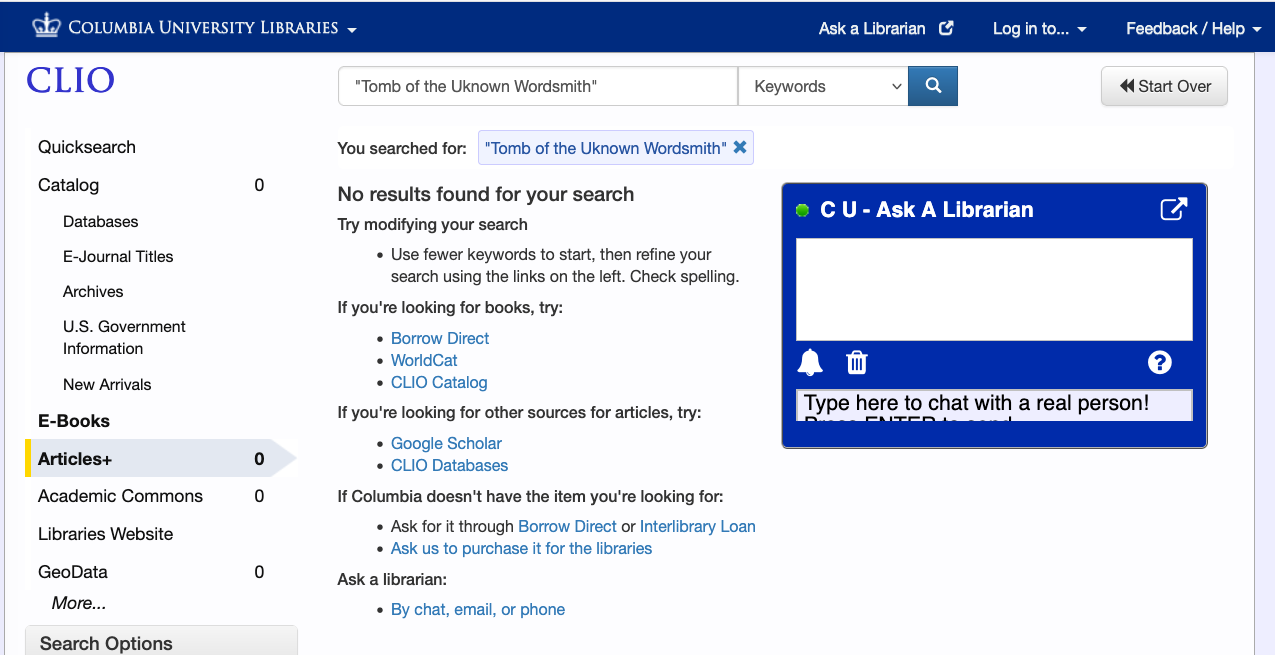This screenshot has width=1275, height=655.
Task: Clear the chat using the trash icon
Action: (x=857, y=362)
